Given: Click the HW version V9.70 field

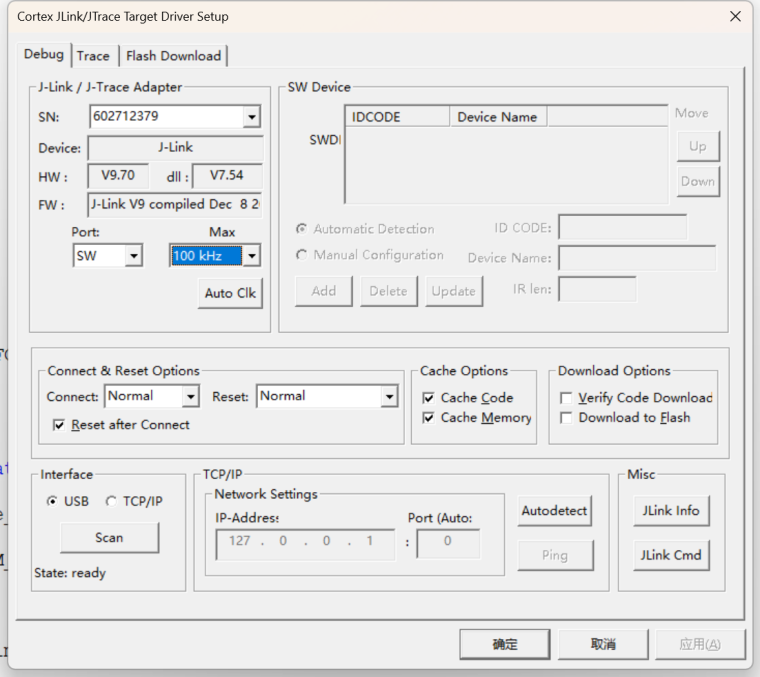Looking at the screenshot, I should [118, 175].
